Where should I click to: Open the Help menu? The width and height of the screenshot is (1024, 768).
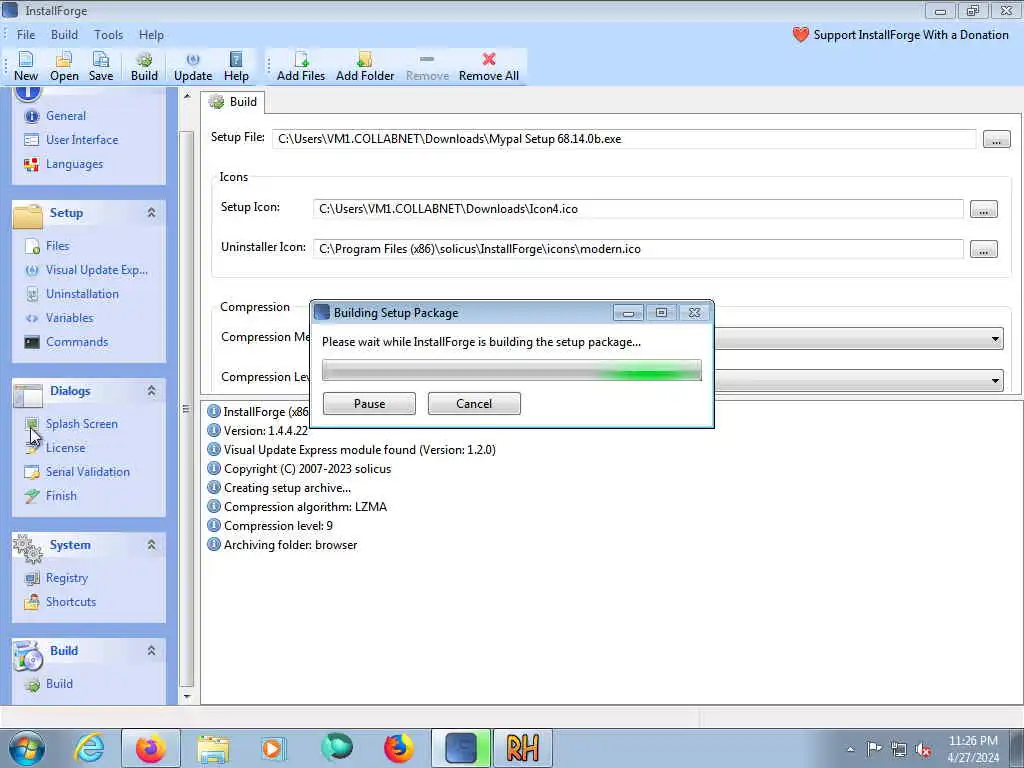tap(151, 35)
